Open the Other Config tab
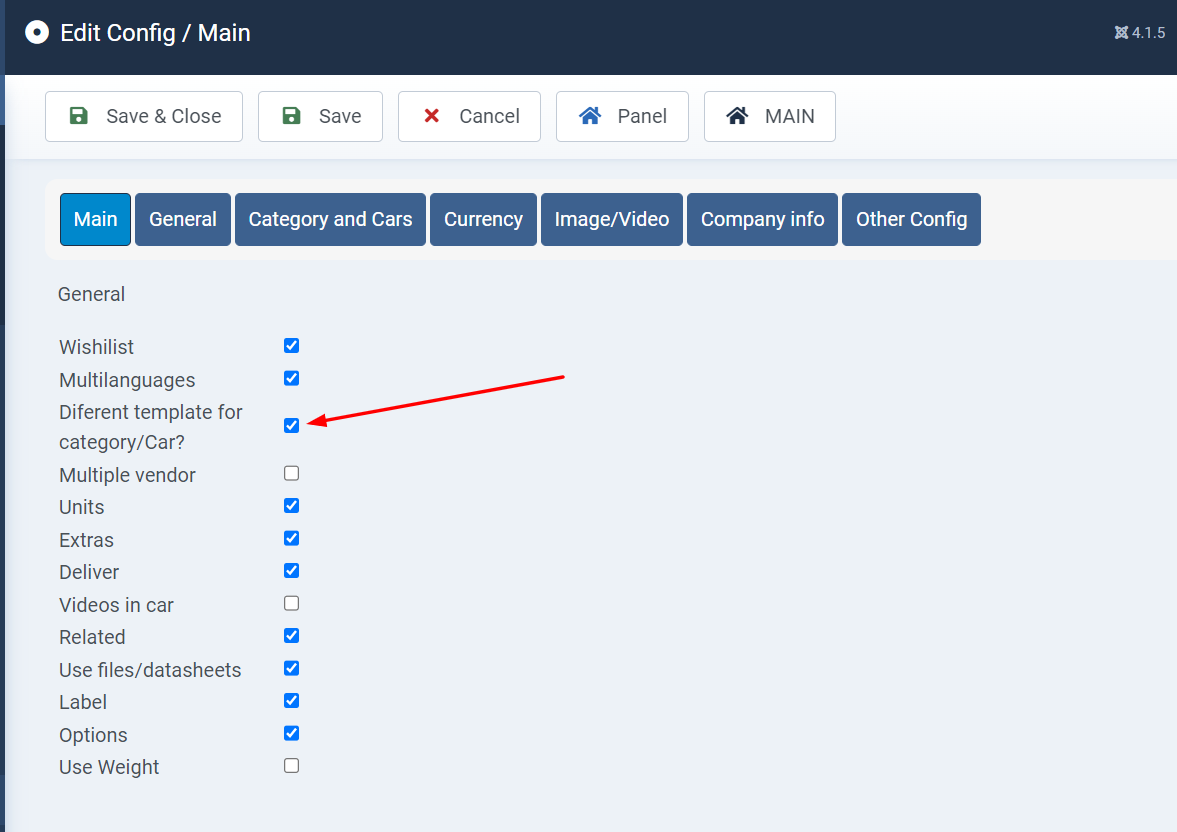Screen dimensions: 1177x832 pyautogui.click(x=911, y=219)
